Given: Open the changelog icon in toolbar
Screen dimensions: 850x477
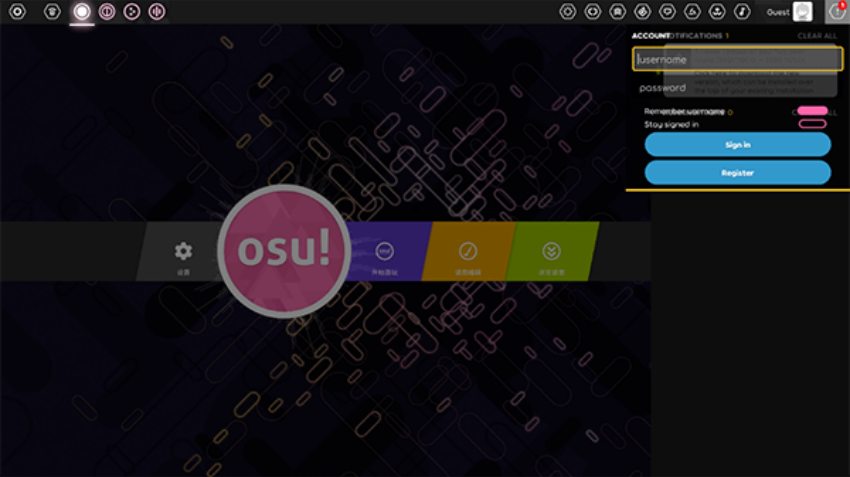Looking at the screenshot, I should tap(593, 11).
